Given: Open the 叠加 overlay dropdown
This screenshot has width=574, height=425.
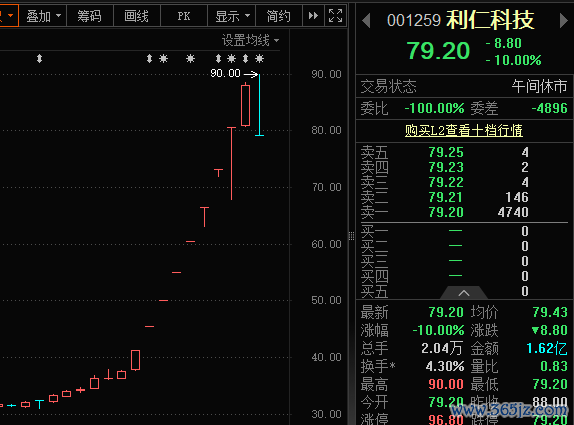Looking at the screenshot, I should 43,16.
